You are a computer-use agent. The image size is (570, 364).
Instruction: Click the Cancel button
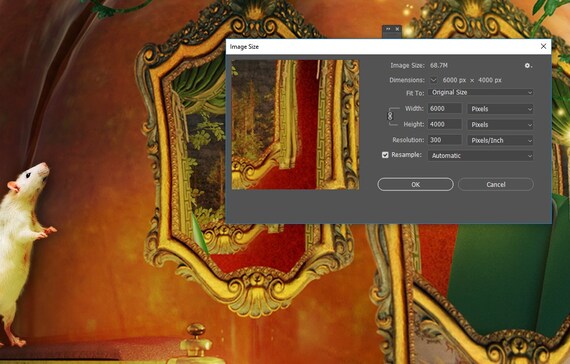coord(496,184)
